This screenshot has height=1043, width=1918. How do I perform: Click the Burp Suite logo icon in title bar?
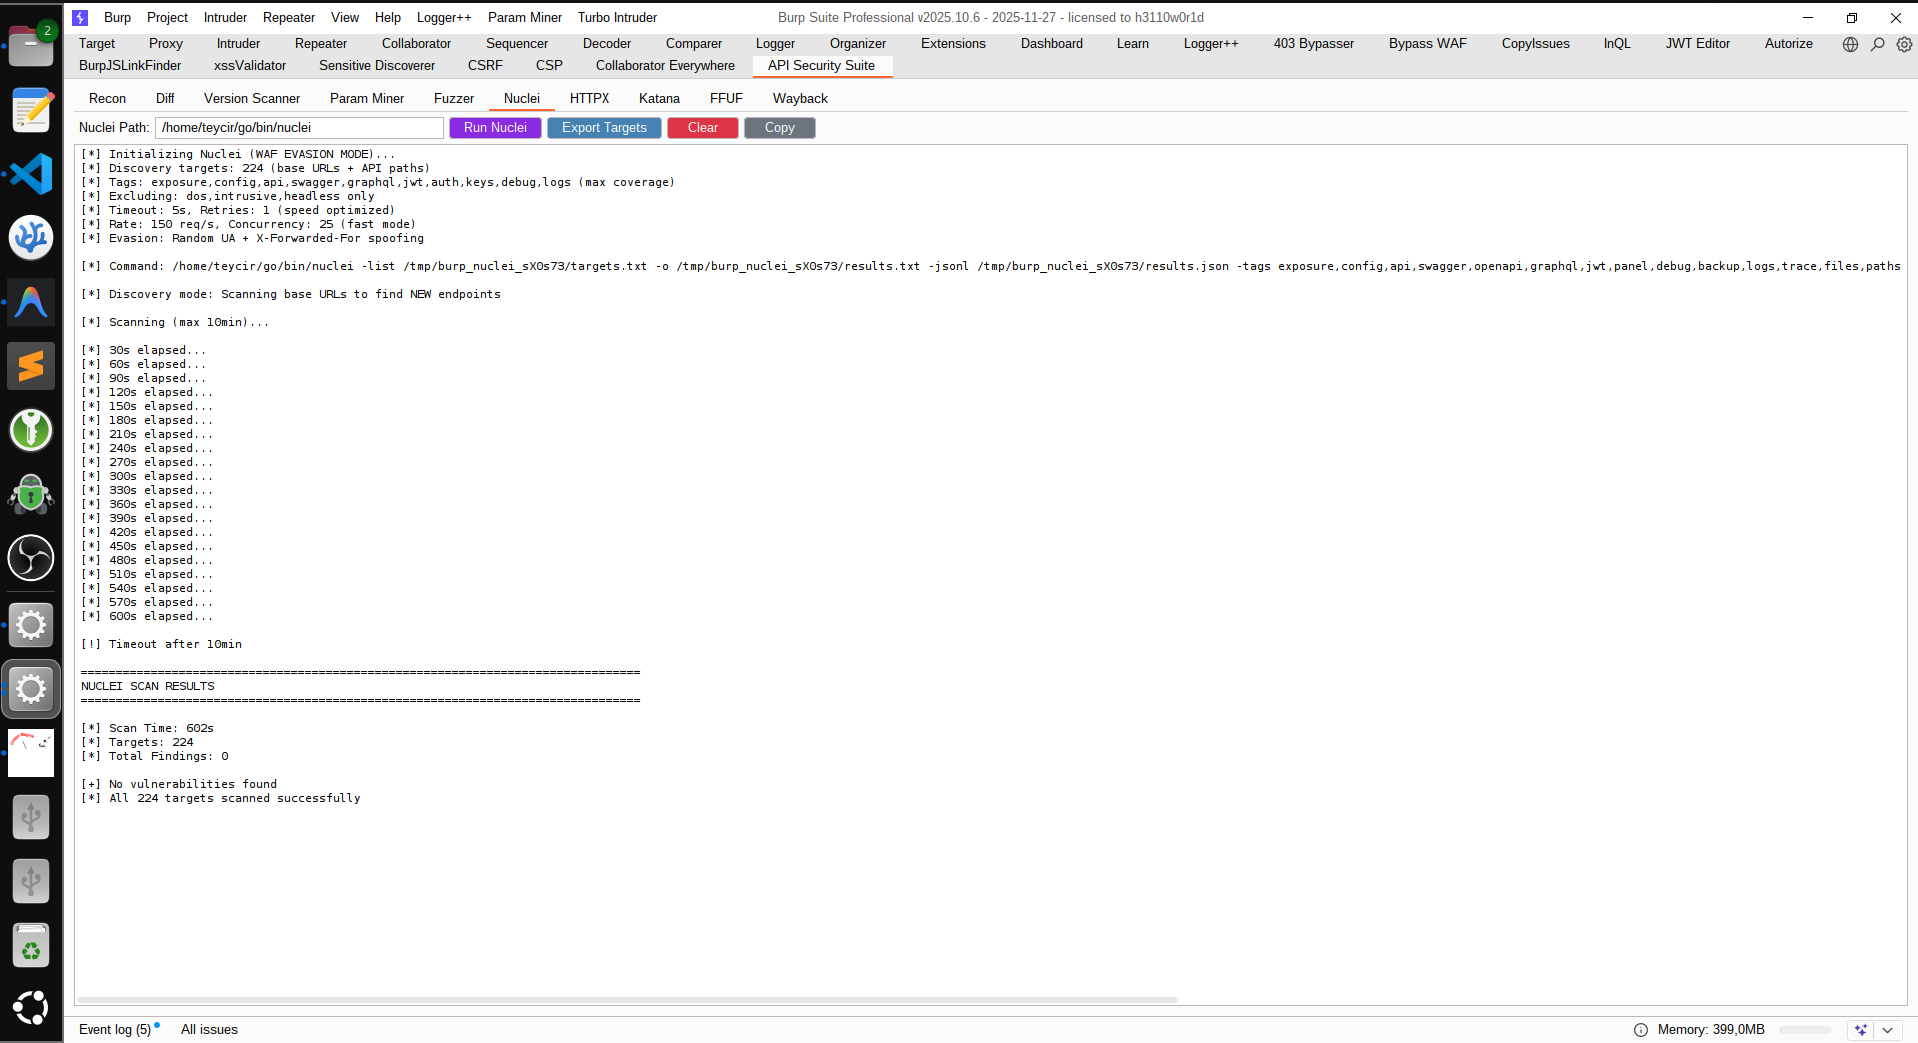click(x=81, y=17)
